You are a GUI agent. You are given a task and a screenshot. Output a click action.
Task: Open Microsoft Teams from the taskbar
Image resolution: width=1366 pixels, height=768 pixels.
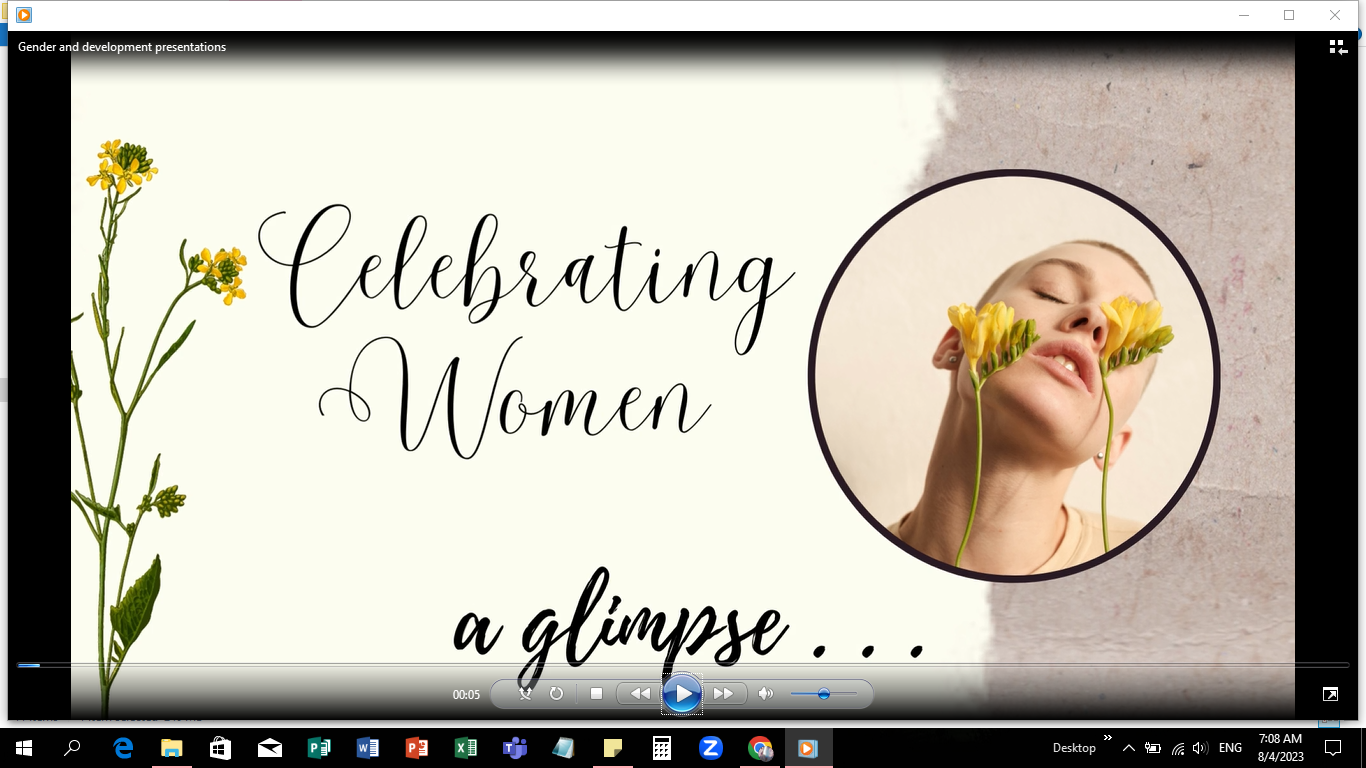click(515, 748)
